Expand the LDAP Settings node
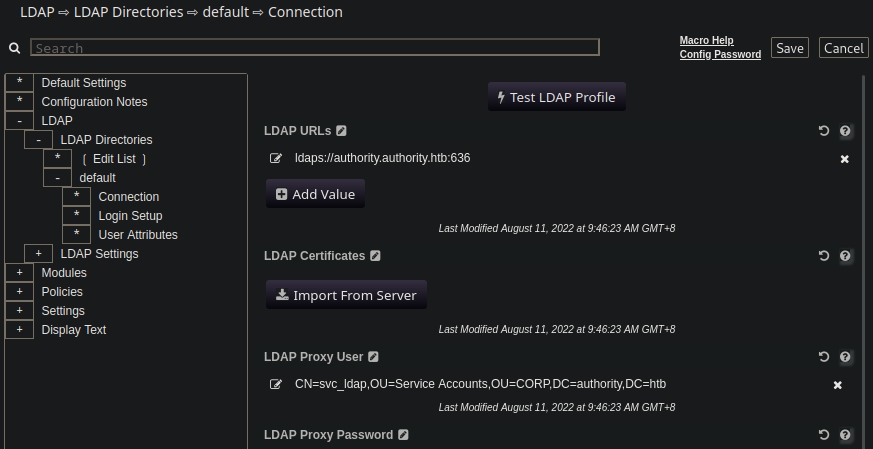This screenshot has width=873, height=449. (x=38, y=254)
